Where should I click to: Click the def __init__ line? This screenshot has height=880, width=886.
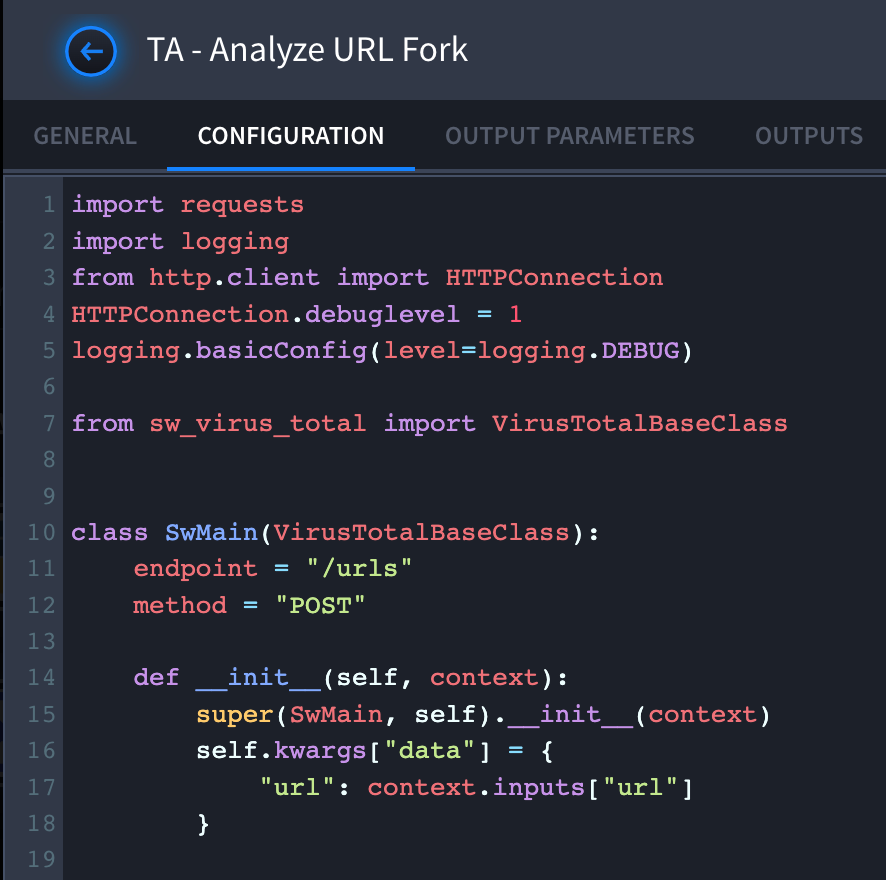(x=350, y=678)
